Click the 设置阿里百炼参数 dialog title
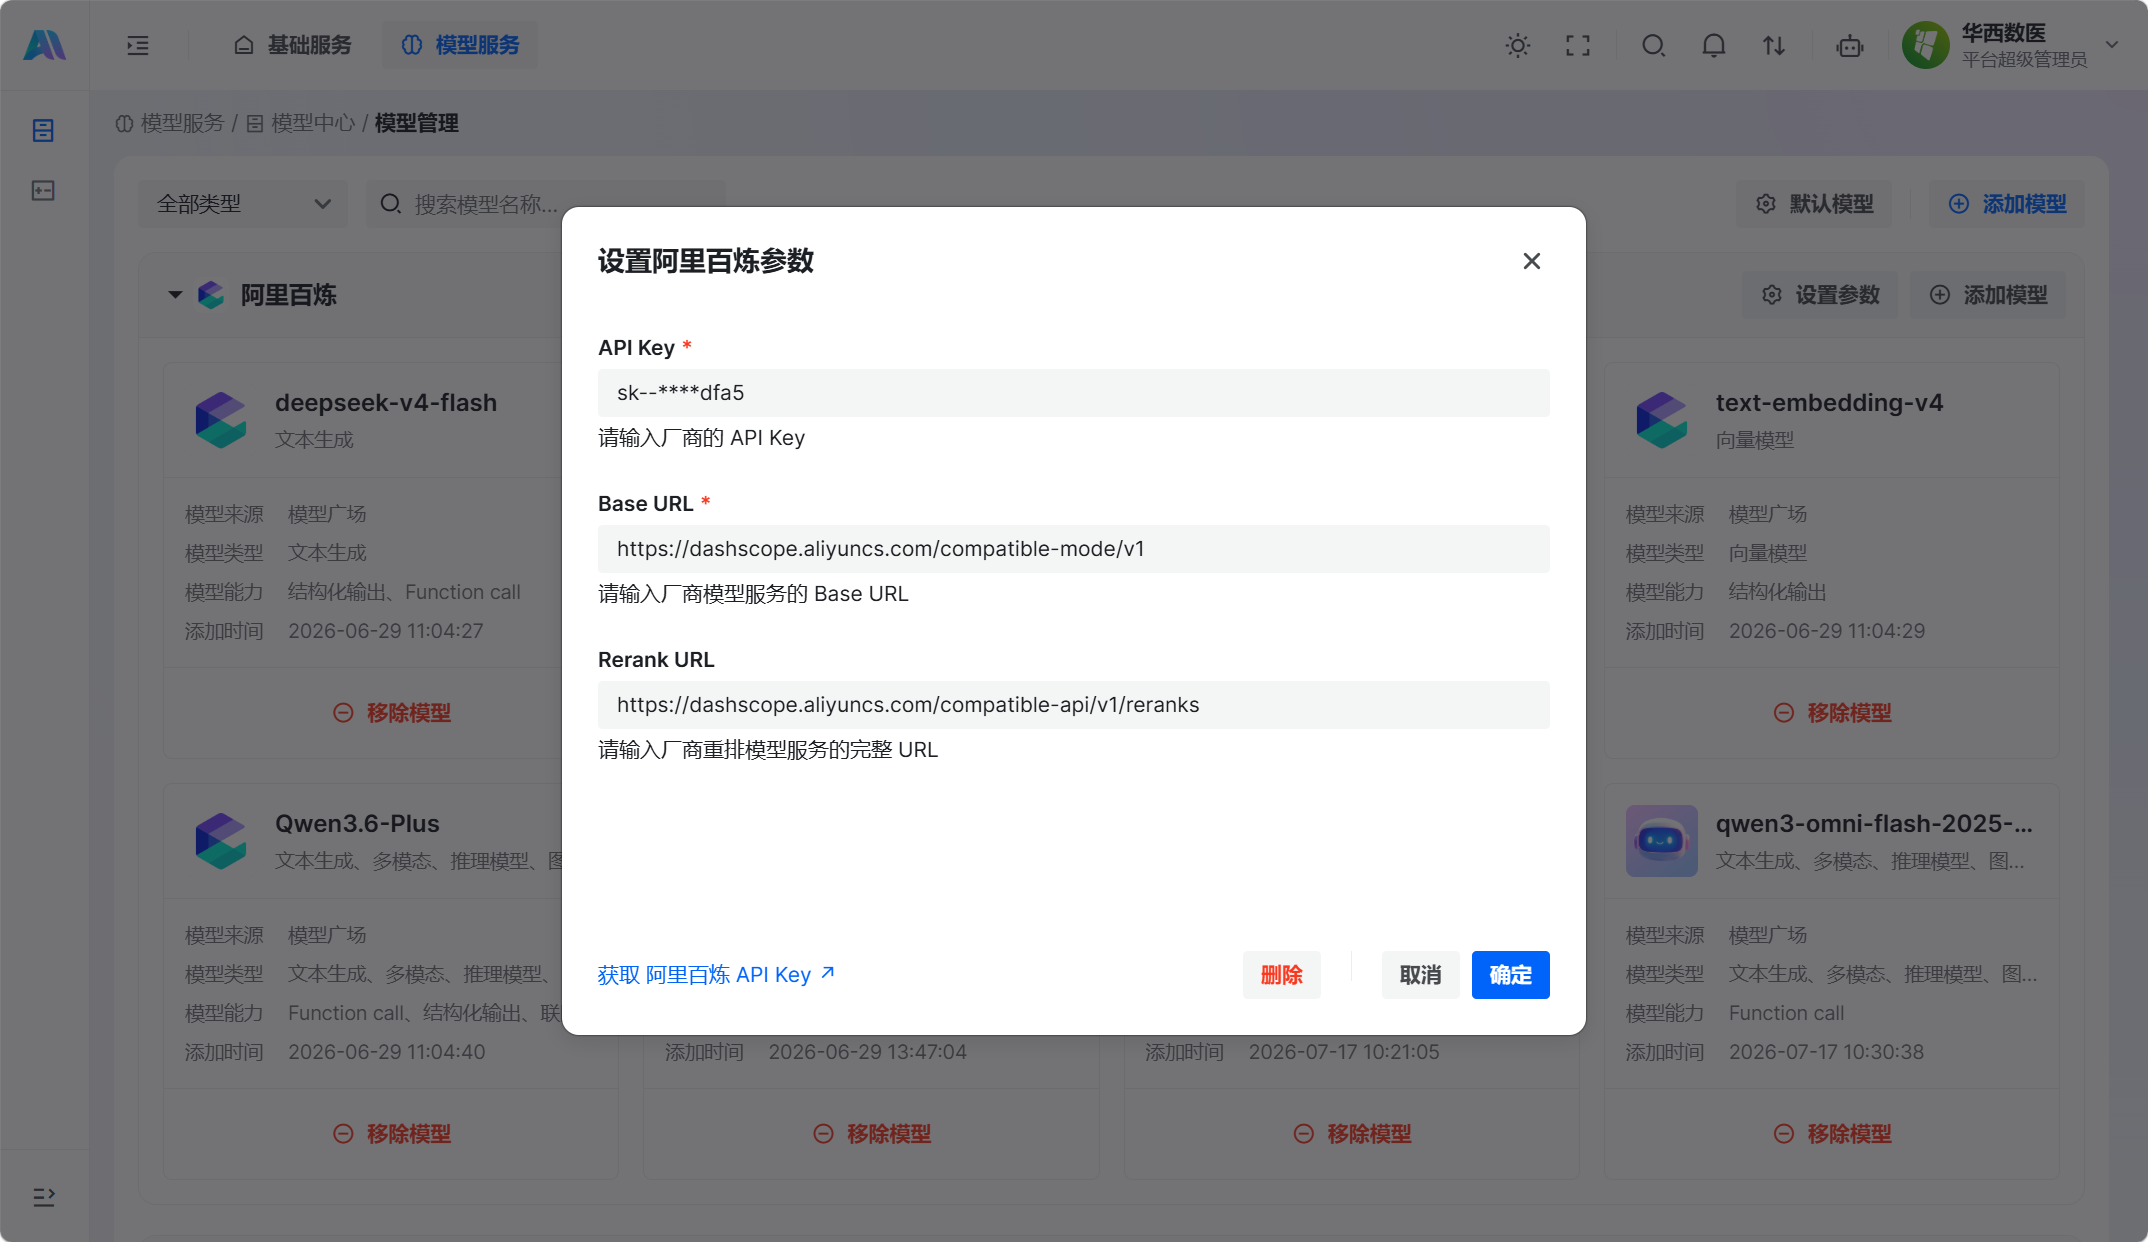The height and width of the screenshot is (1242, 2148). 706,261
